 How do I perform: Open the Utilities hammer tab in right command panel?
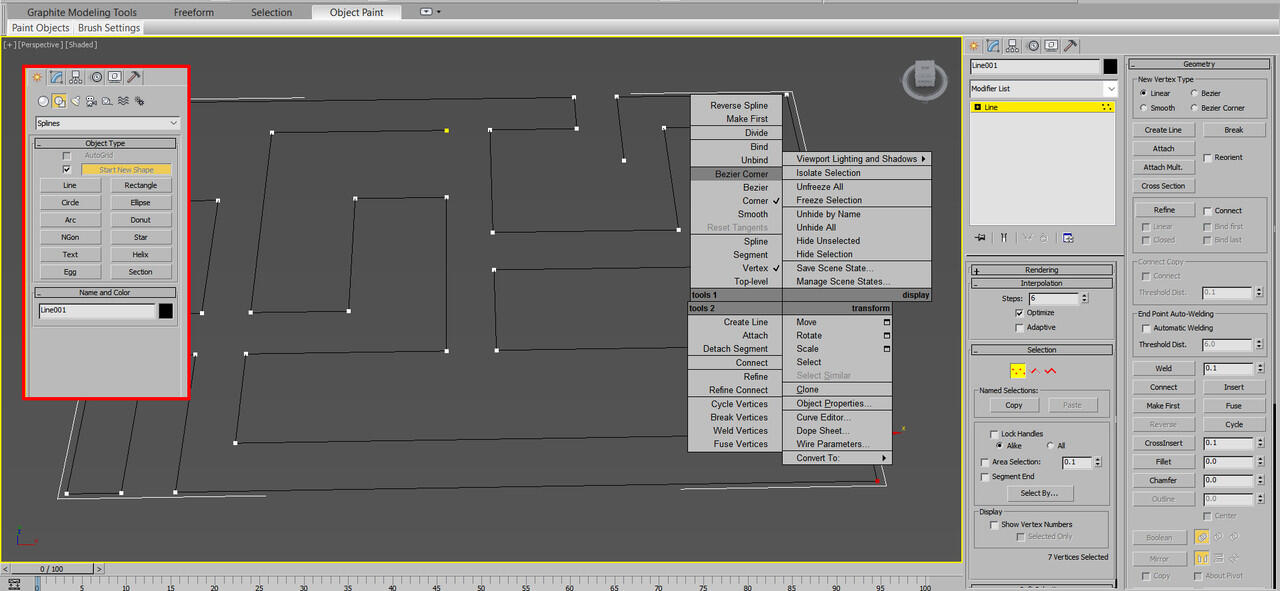pos(1070,46)
